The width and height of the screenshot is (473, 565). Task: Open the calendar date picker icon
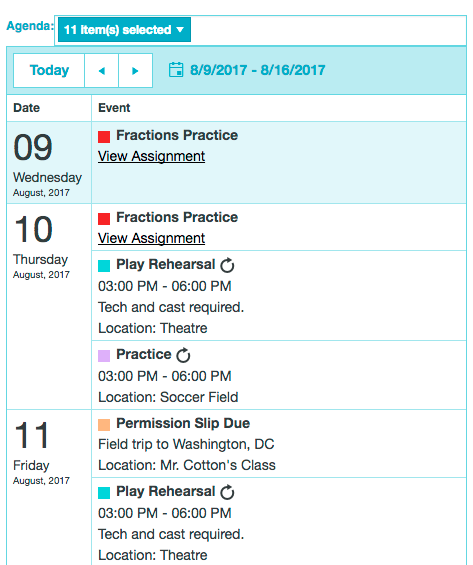(x=176, y=70)
